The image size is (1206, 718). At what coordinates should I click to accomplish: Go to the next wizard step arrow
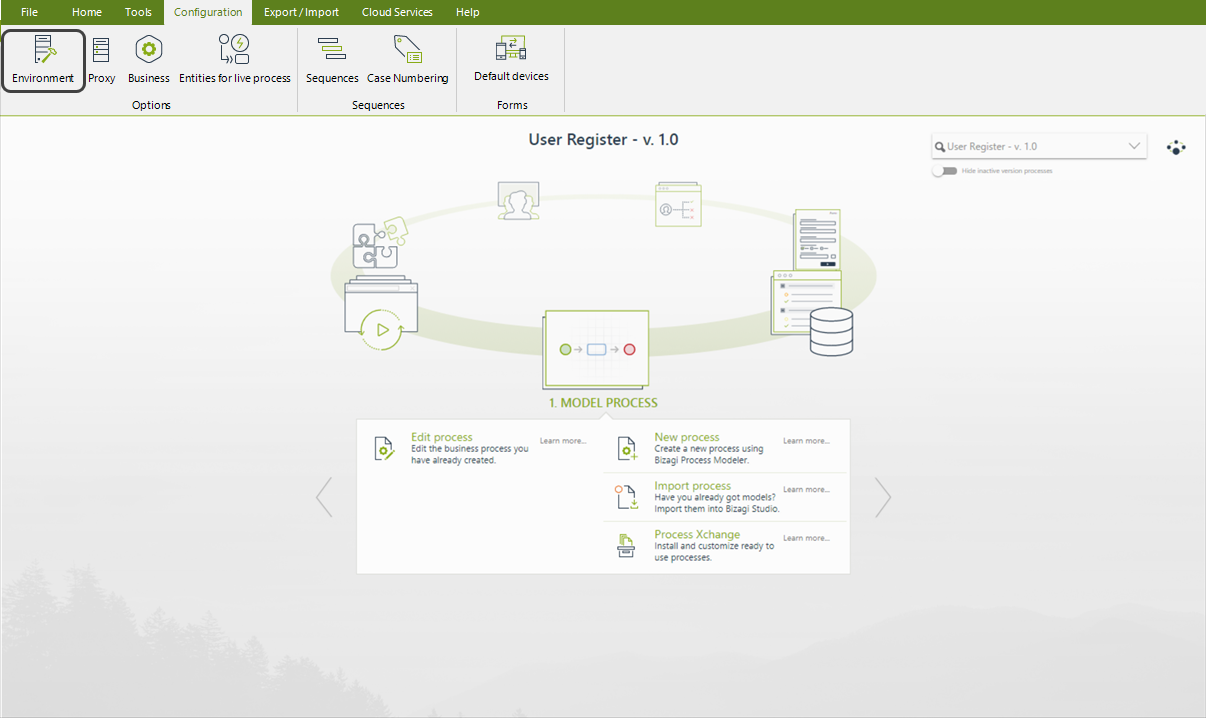click(883, 497)
